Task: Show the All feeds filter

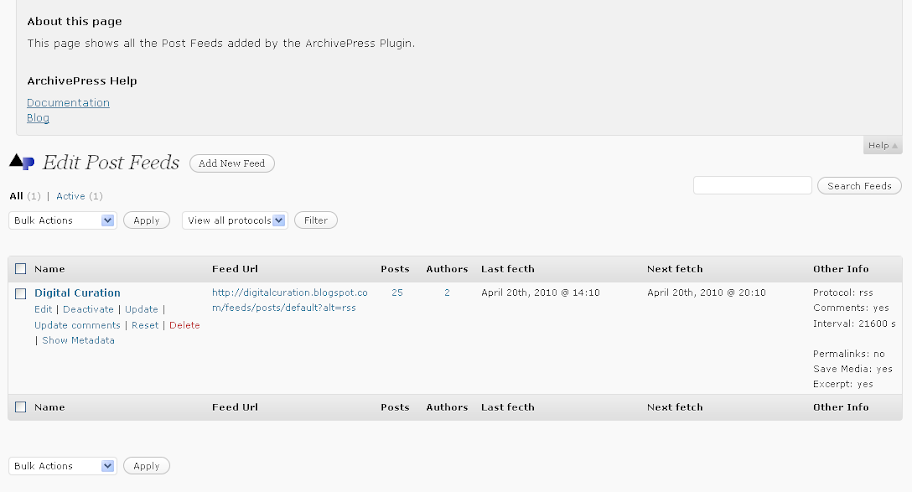Action: coord(16,196)
